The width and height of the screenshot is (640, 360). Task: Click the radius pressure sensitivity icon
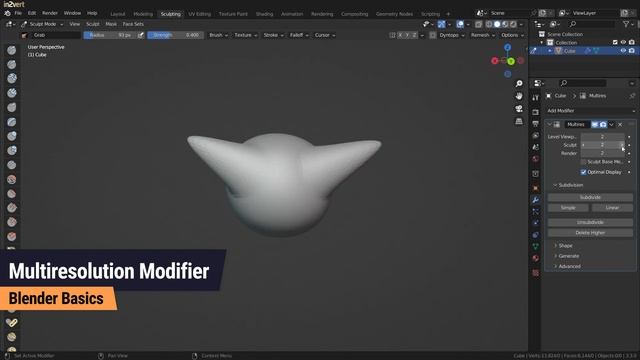tap(141, 35)
